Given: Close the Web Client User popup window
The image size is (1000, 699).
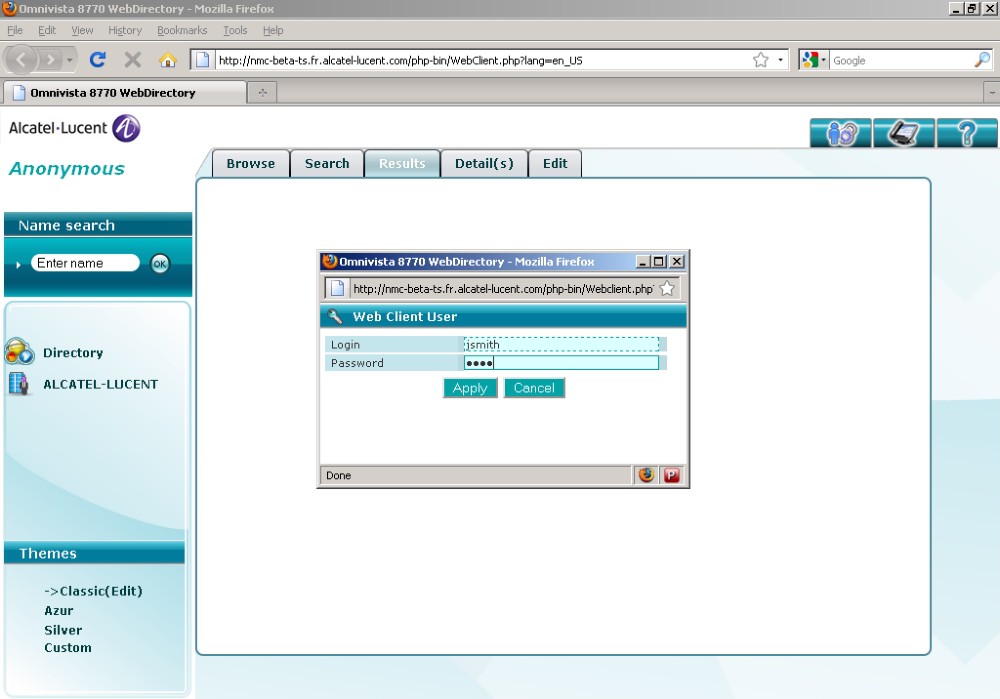Looking at the screenshot, I should 677,261.
